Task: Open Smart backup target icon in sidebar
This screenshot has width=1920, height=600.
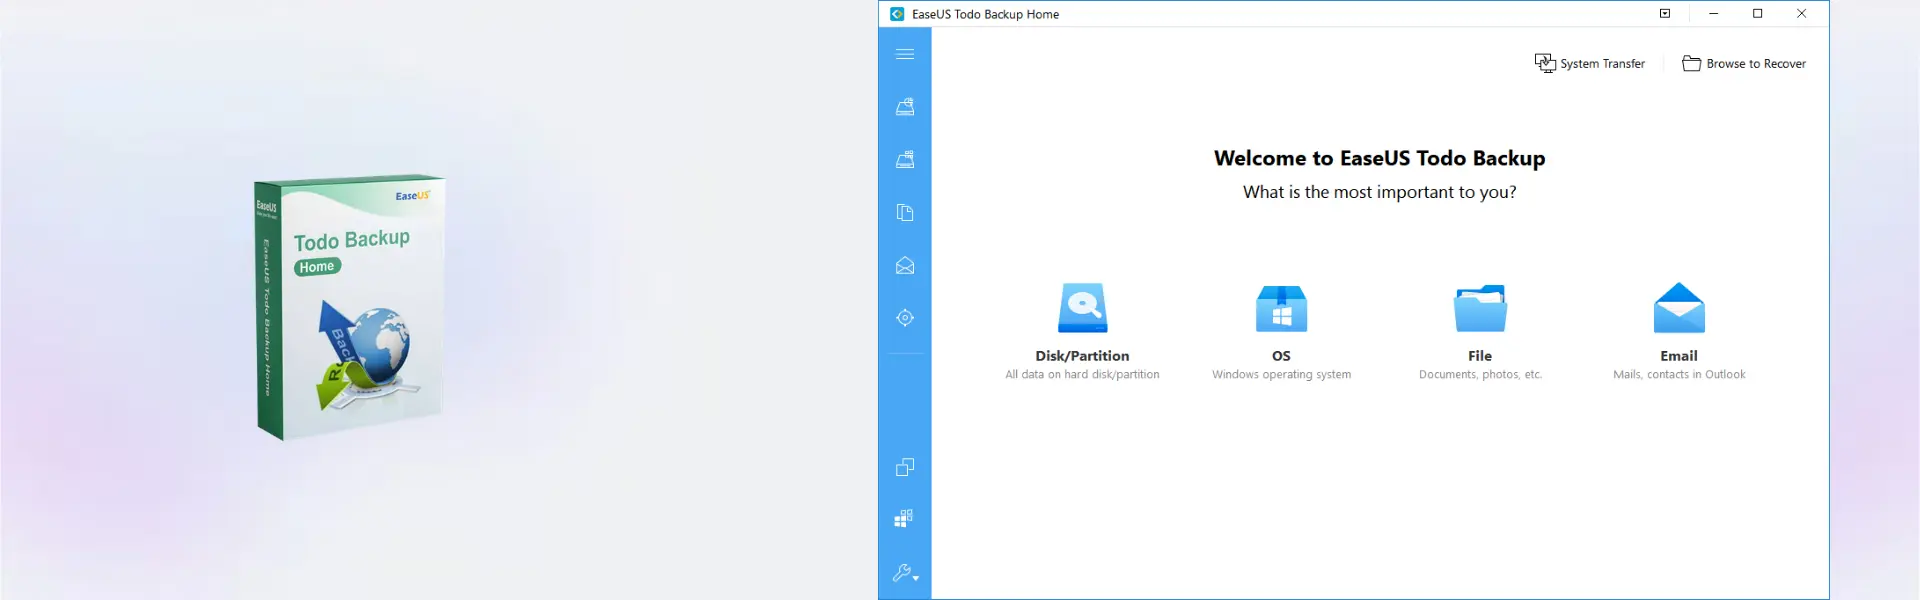Action: [x=905, y=318]
